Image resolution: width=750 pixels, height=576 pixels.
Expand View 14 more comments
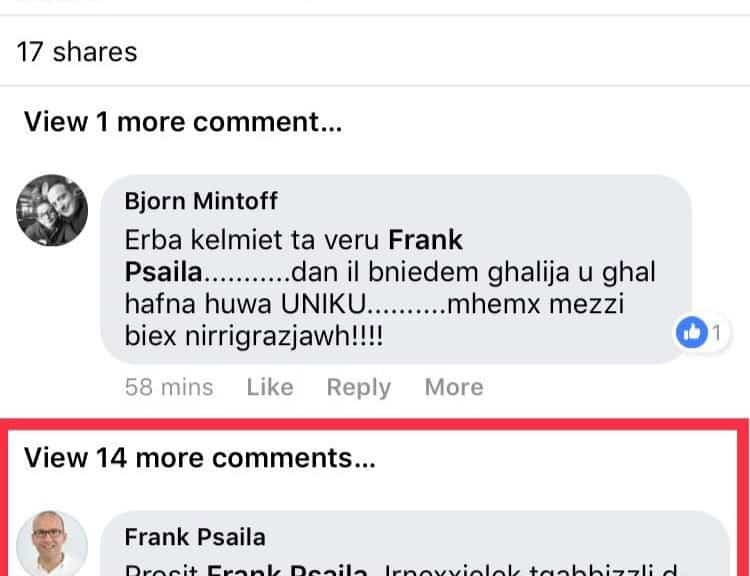(x=200, y=457)
